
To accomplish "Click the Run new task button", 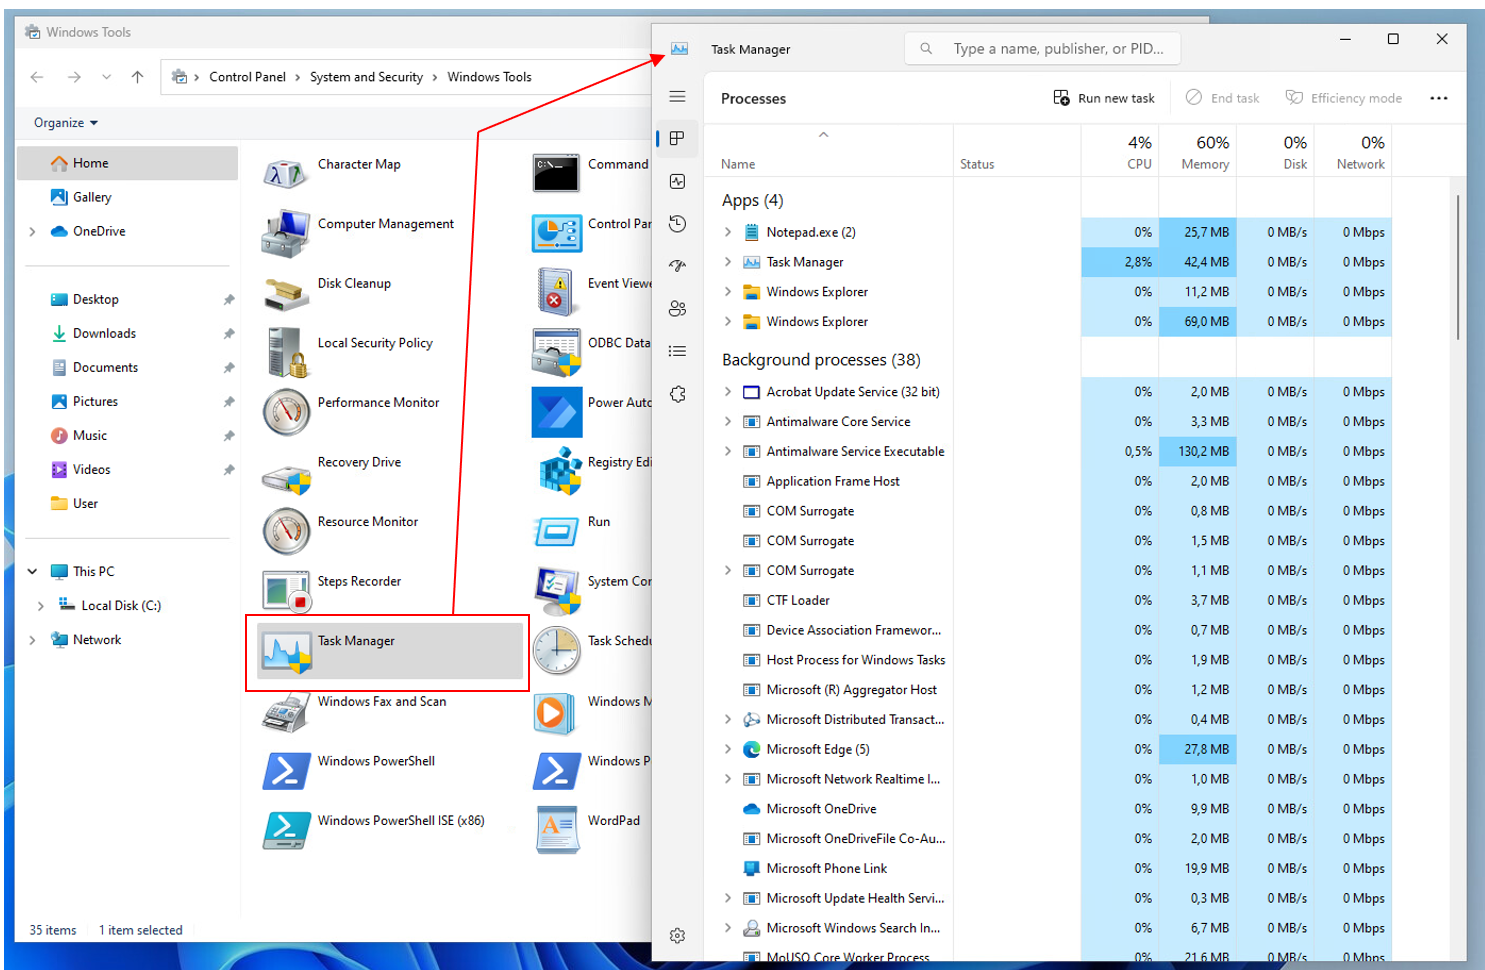I will 1104,98.
